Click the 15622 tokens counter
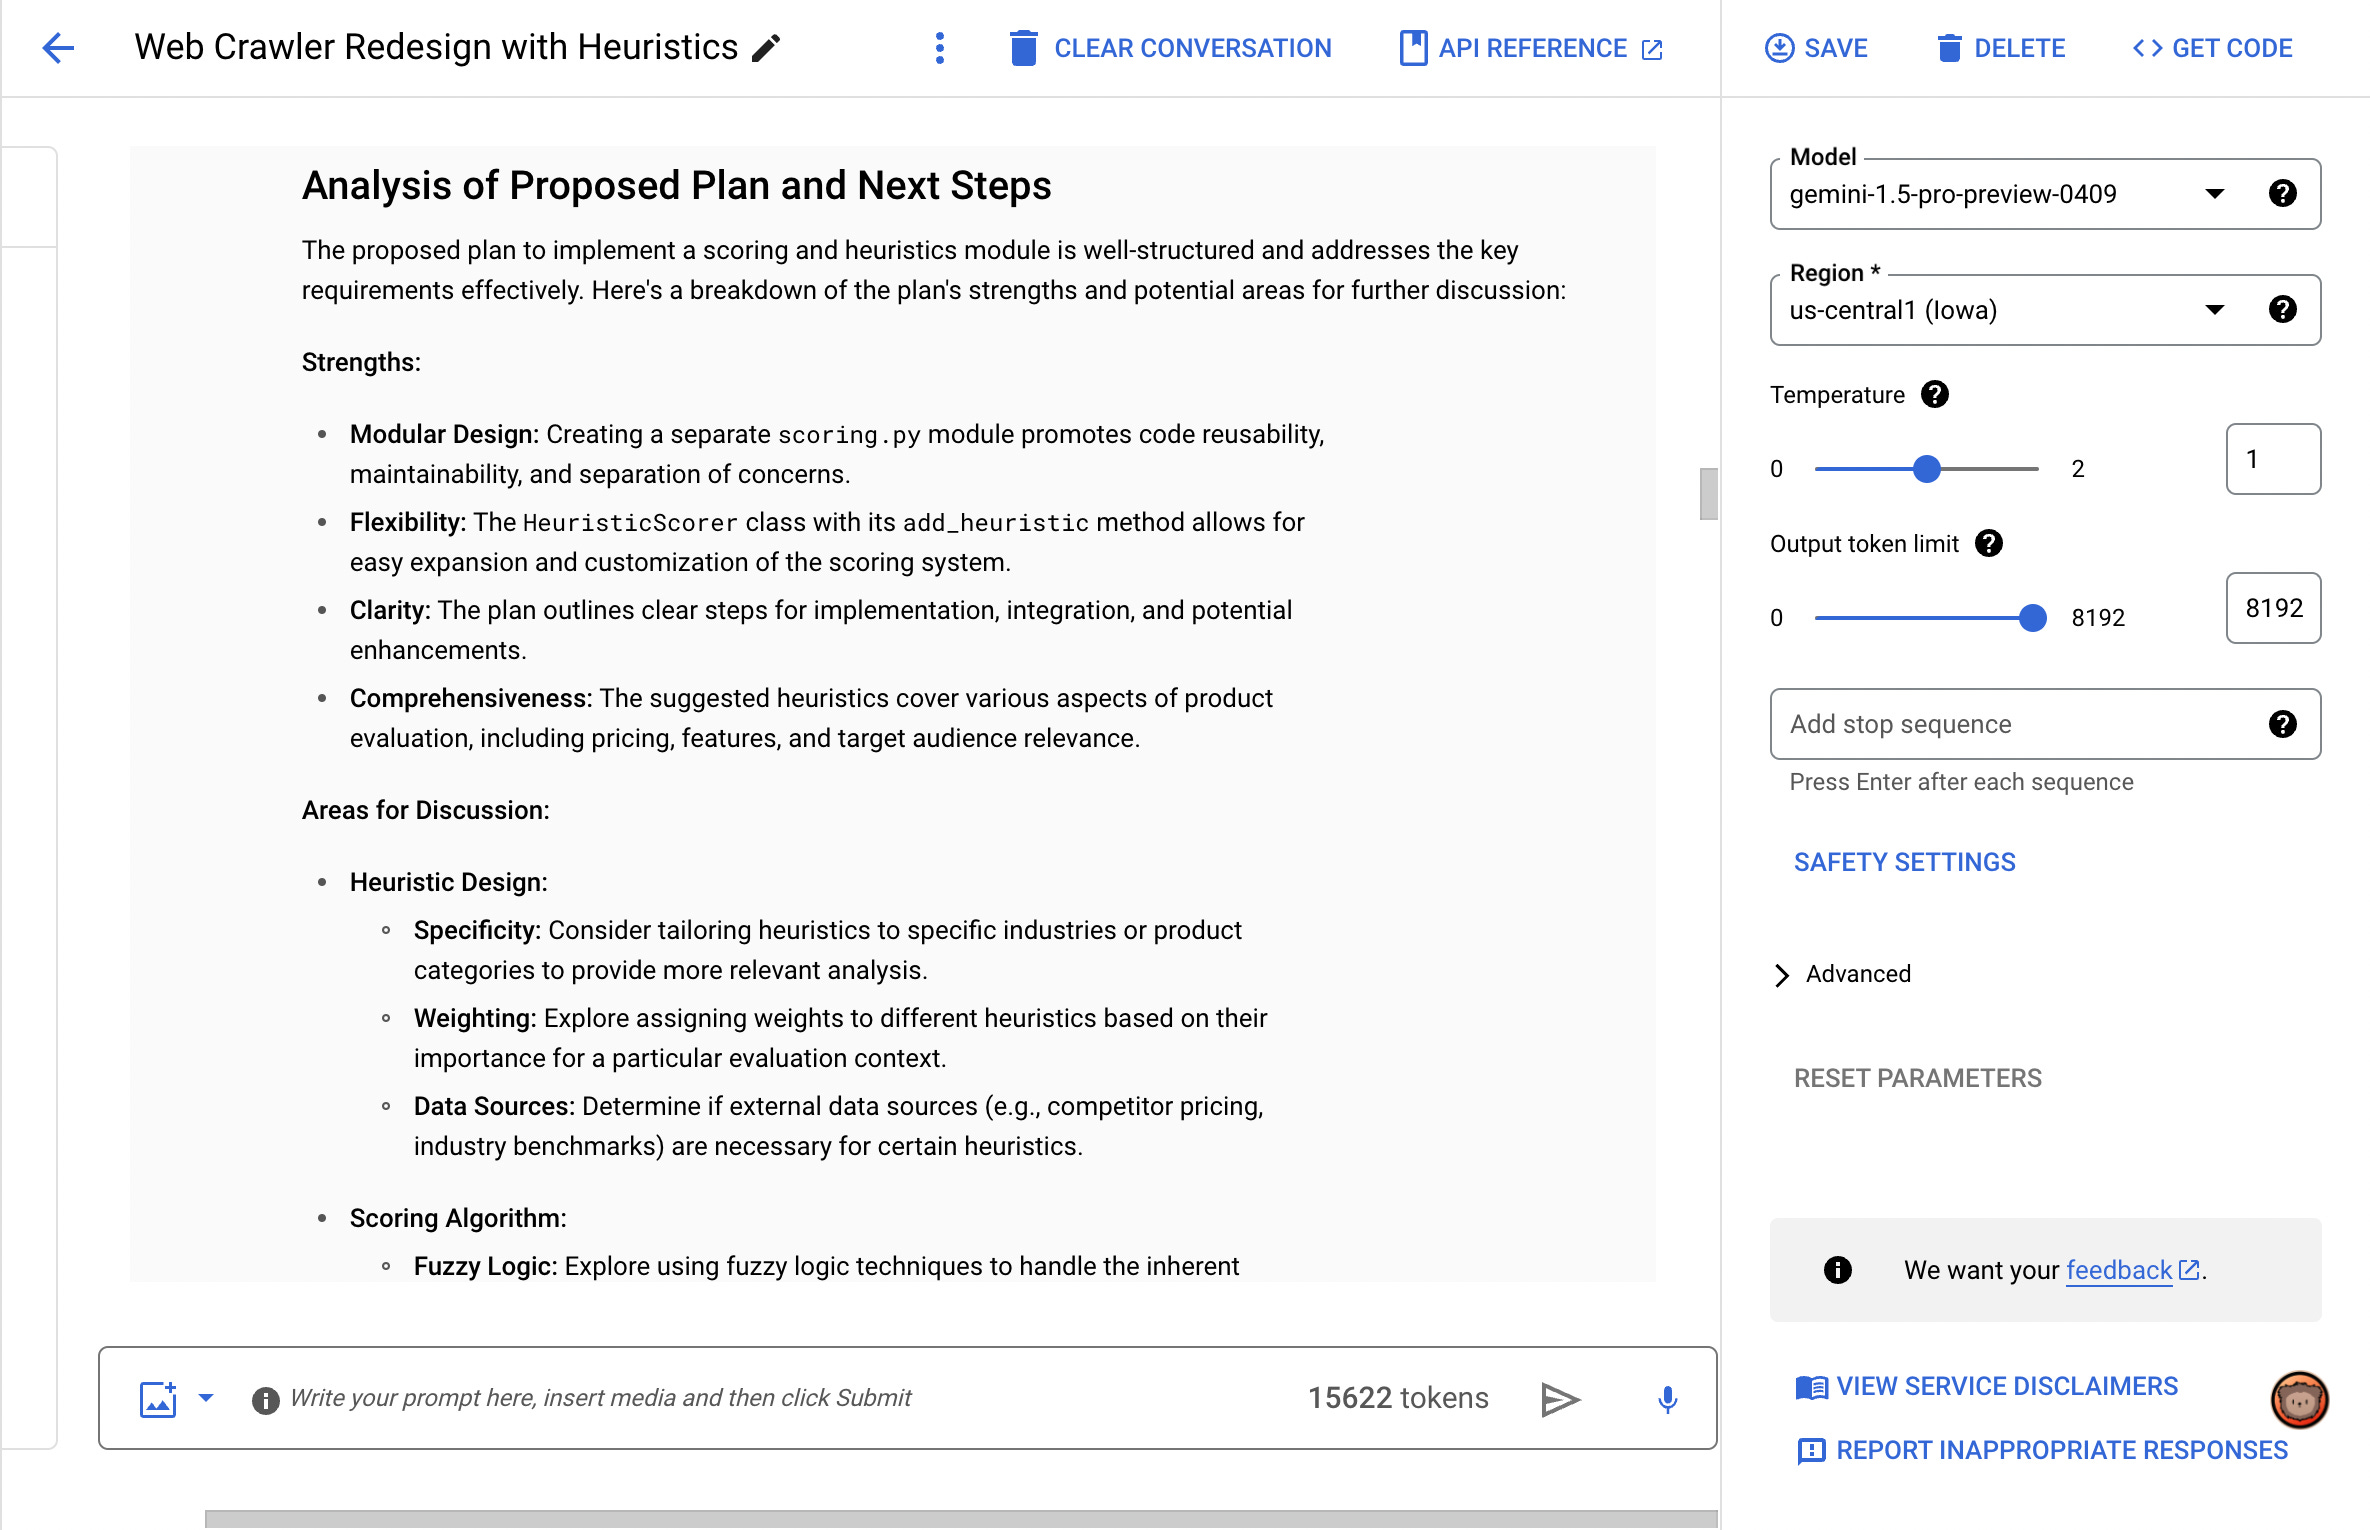2370x1530 pixels. pos(1398,1398)
